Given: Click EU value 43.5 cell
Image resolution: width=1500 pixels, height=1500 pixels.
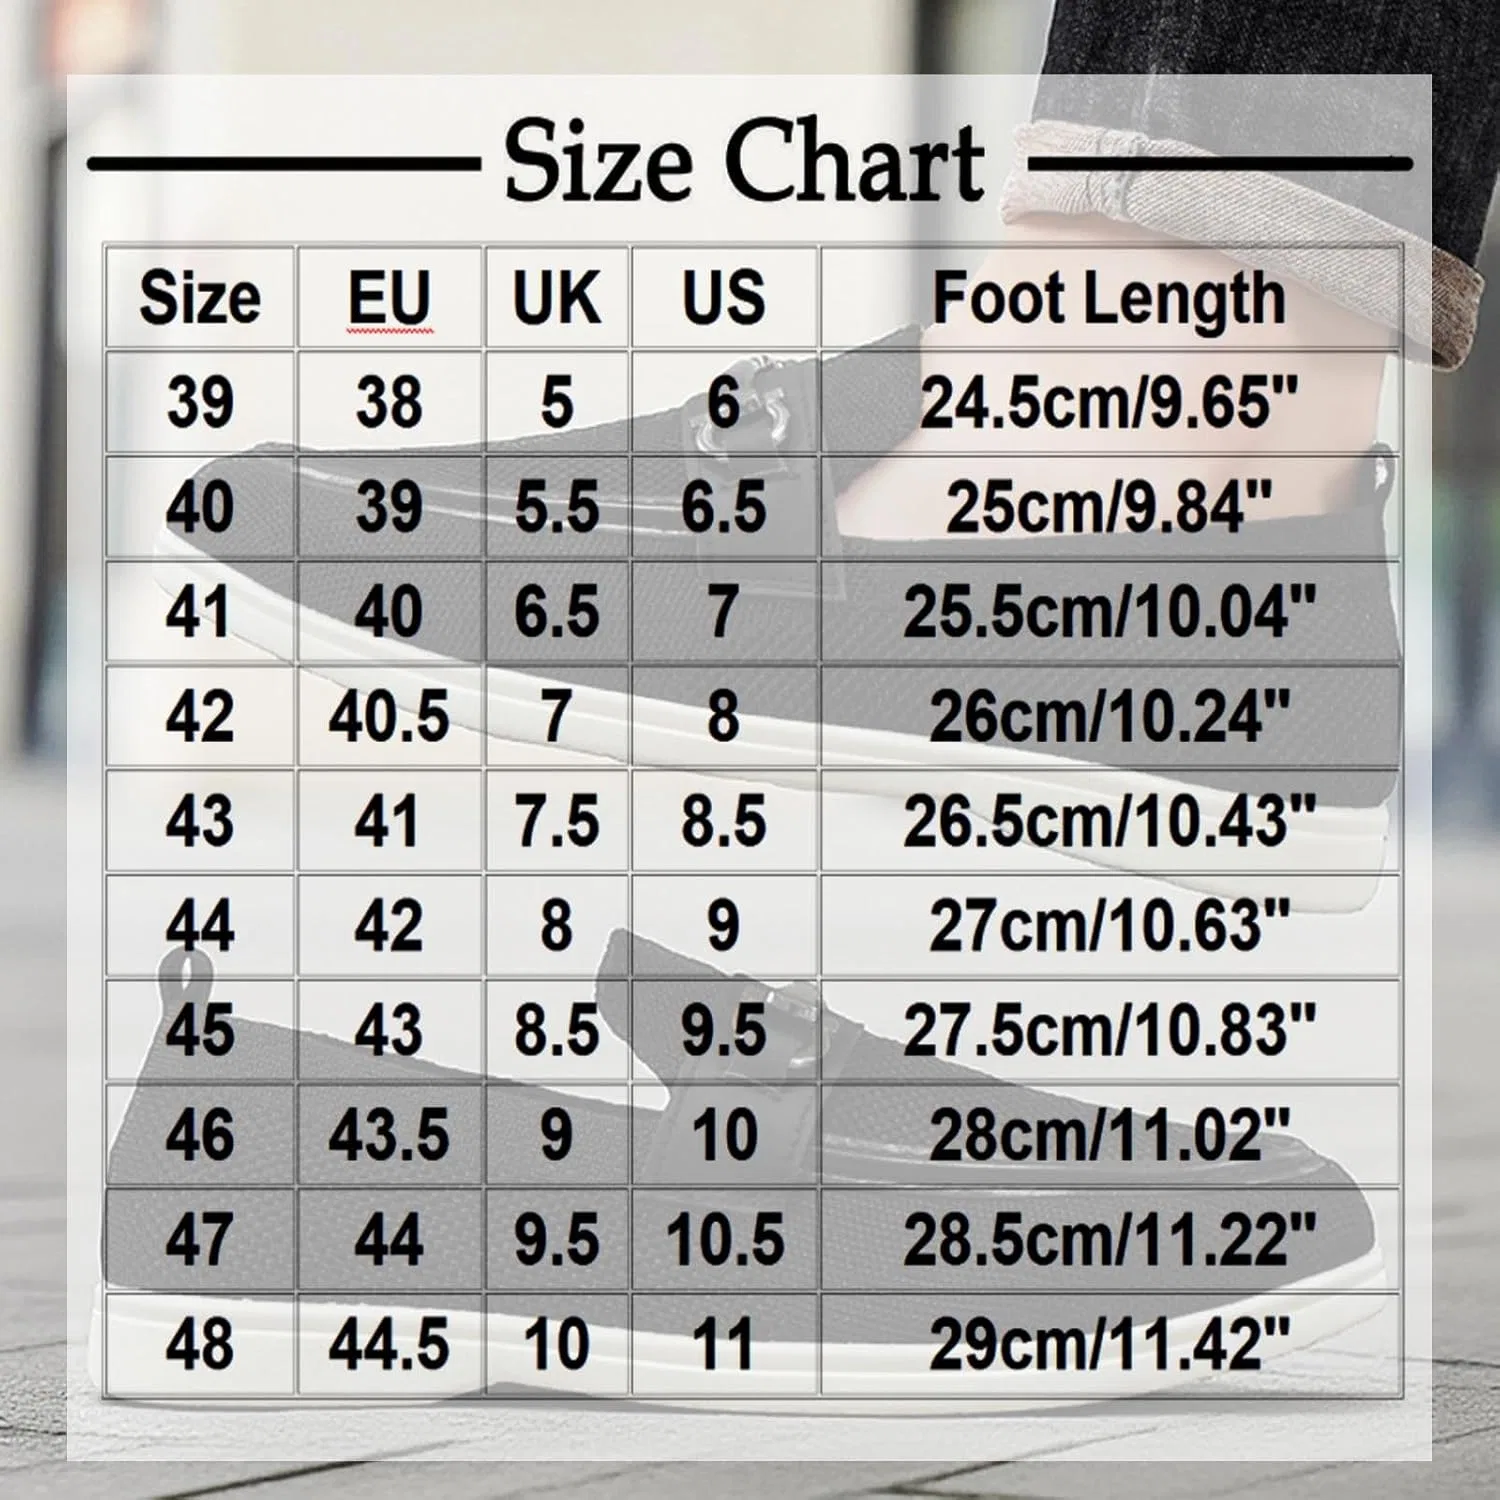Looking at the screenshot, I should [390, 1135].
